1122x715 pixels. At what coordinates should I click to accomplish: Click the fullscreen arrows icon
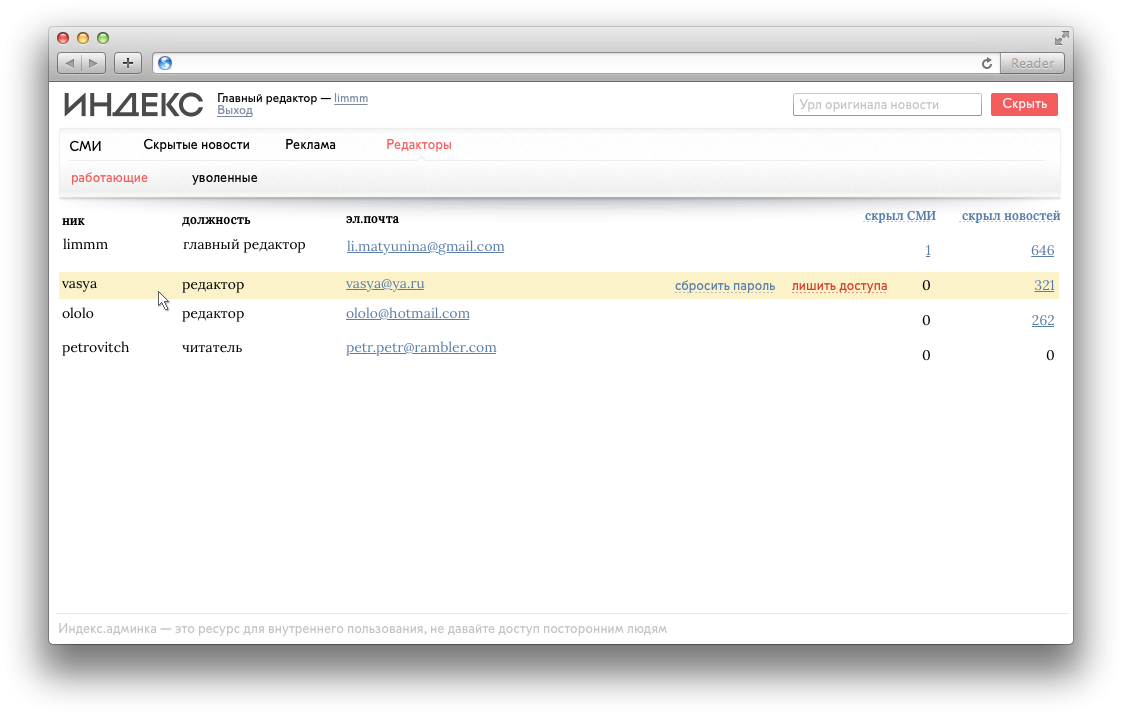point(1061,38)
